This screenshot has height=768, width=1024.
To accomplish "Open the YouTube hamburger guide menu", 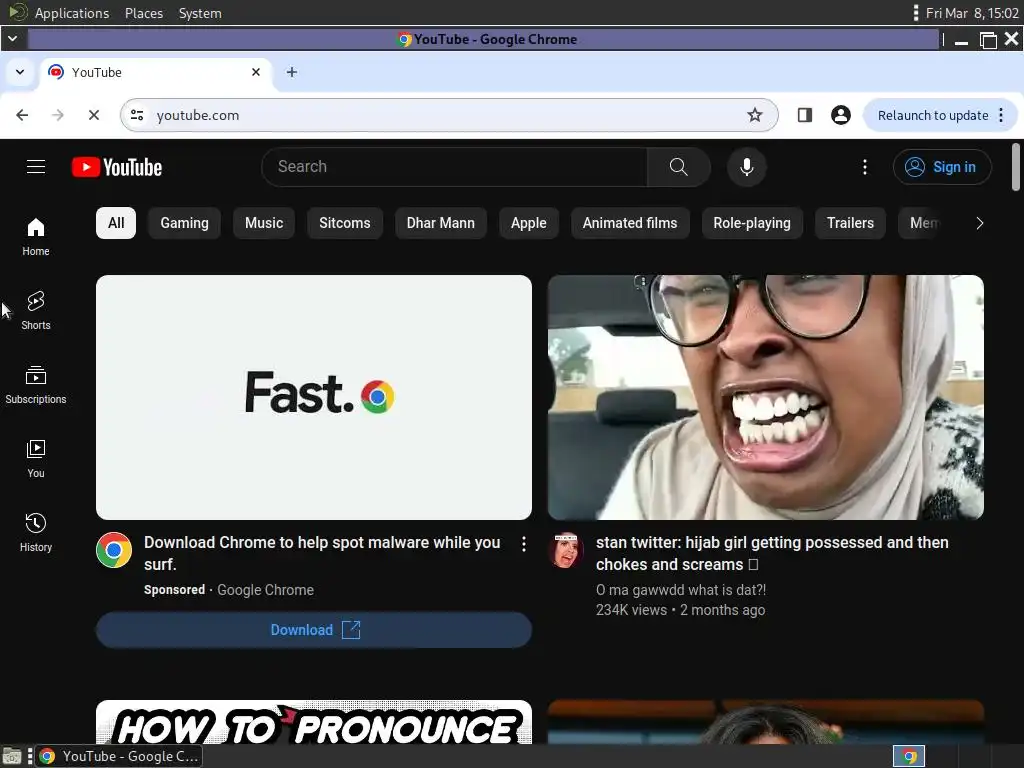I will tap(36, 167).
